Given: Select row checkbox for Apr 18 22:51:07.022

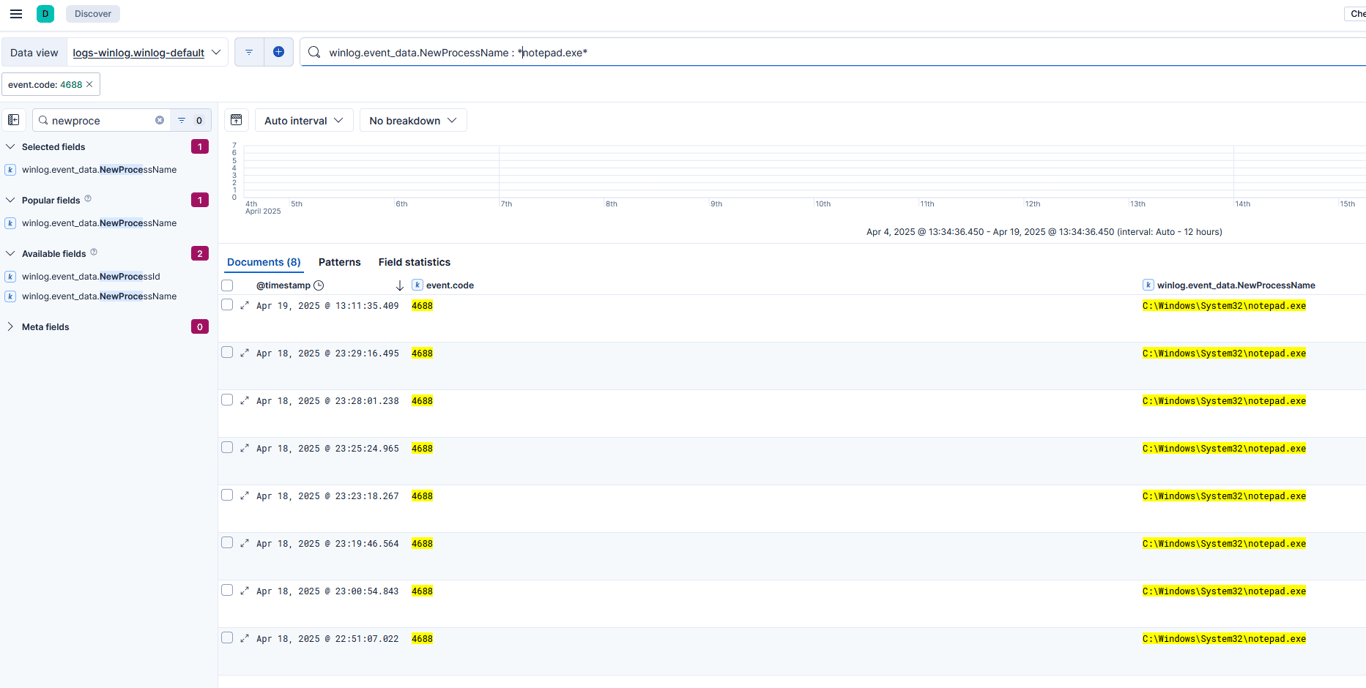Looking at the screenshot, I should pyautogui.click(x=227, y=637).
